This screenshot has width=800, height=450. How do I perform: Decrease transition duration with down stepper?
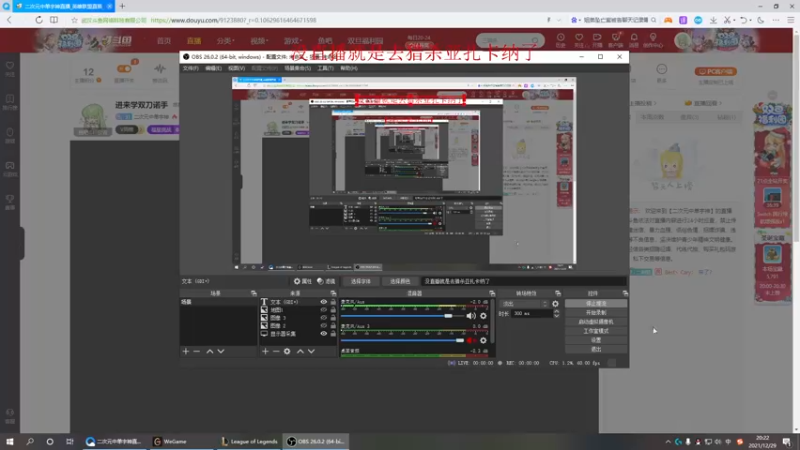point(557,316)
